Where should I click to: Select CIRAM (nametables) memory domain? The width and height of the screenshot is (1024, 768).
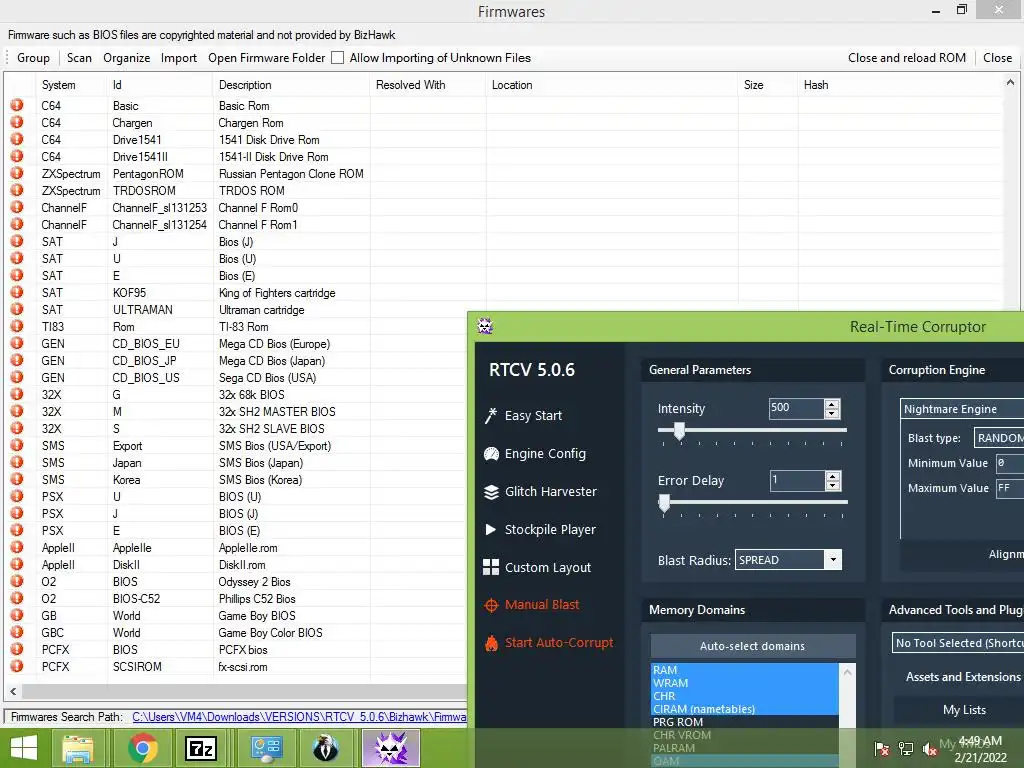744,709
